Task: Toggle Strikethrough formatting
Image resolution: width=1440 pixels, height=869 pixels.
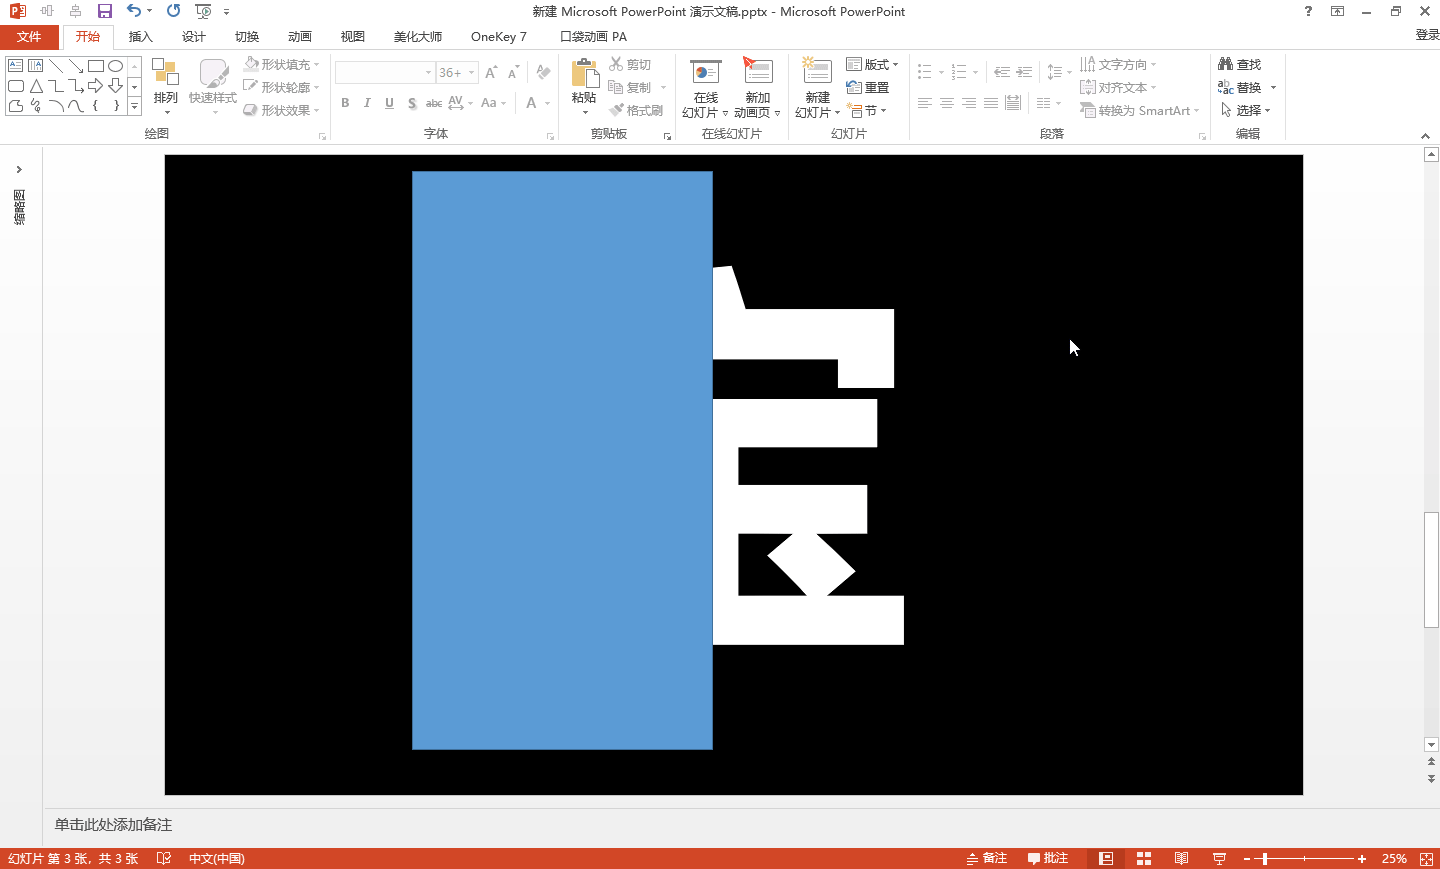Action: 434,103
